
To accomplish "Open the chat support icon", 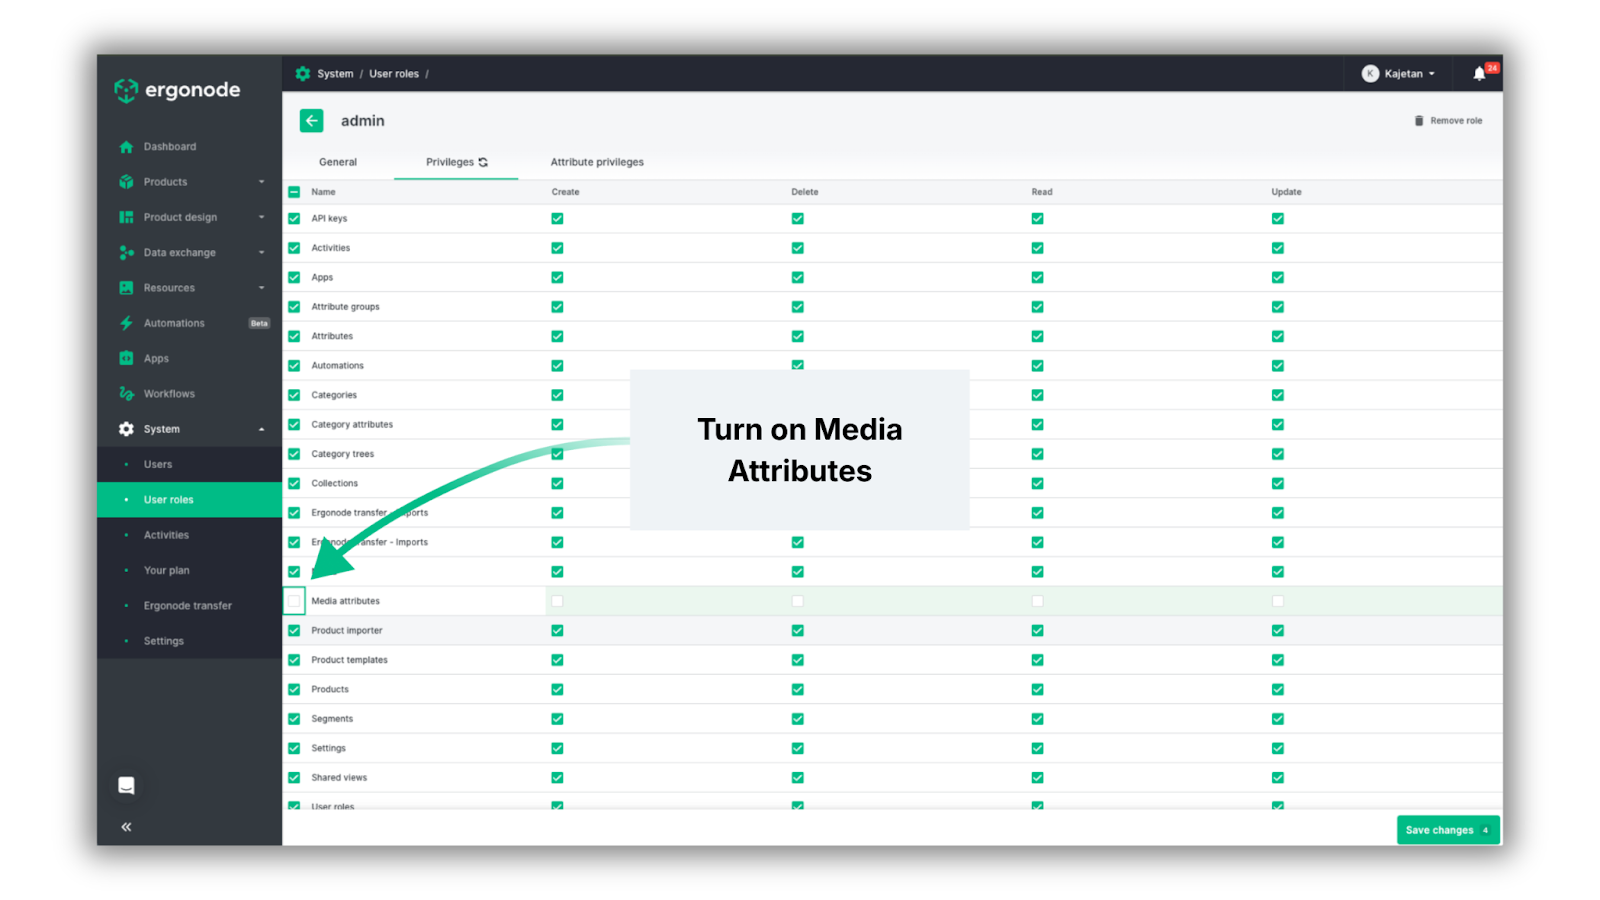I will point(126,785).
